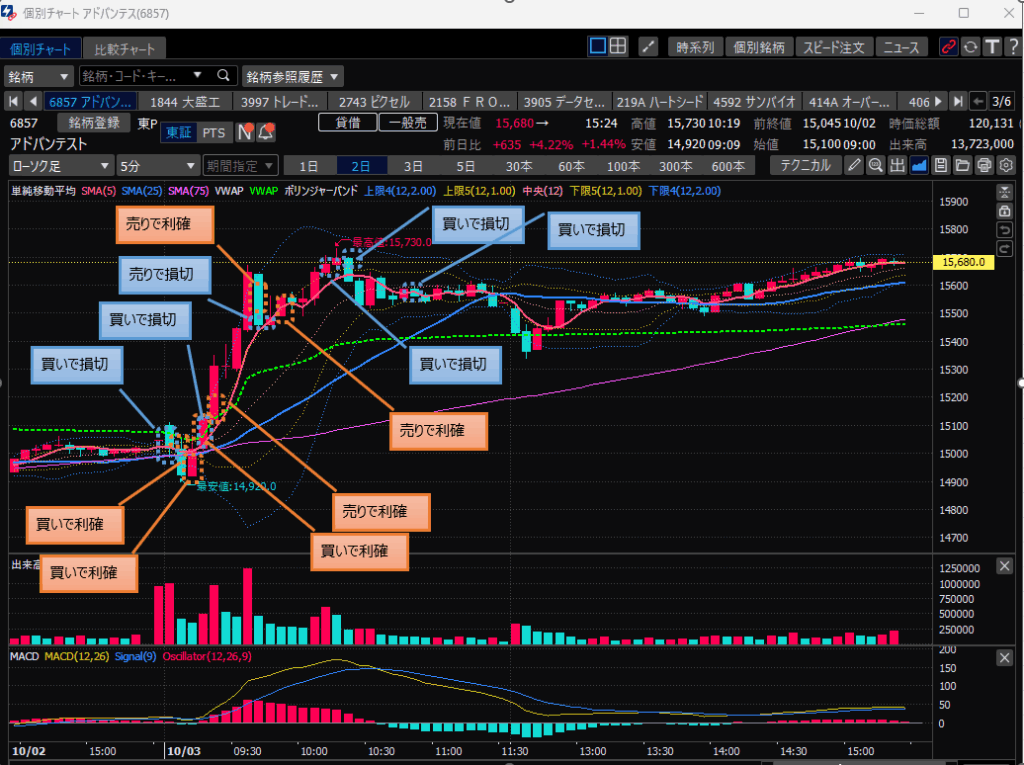
Task: Click the refresh arrows icon
Action: (970, 47)
